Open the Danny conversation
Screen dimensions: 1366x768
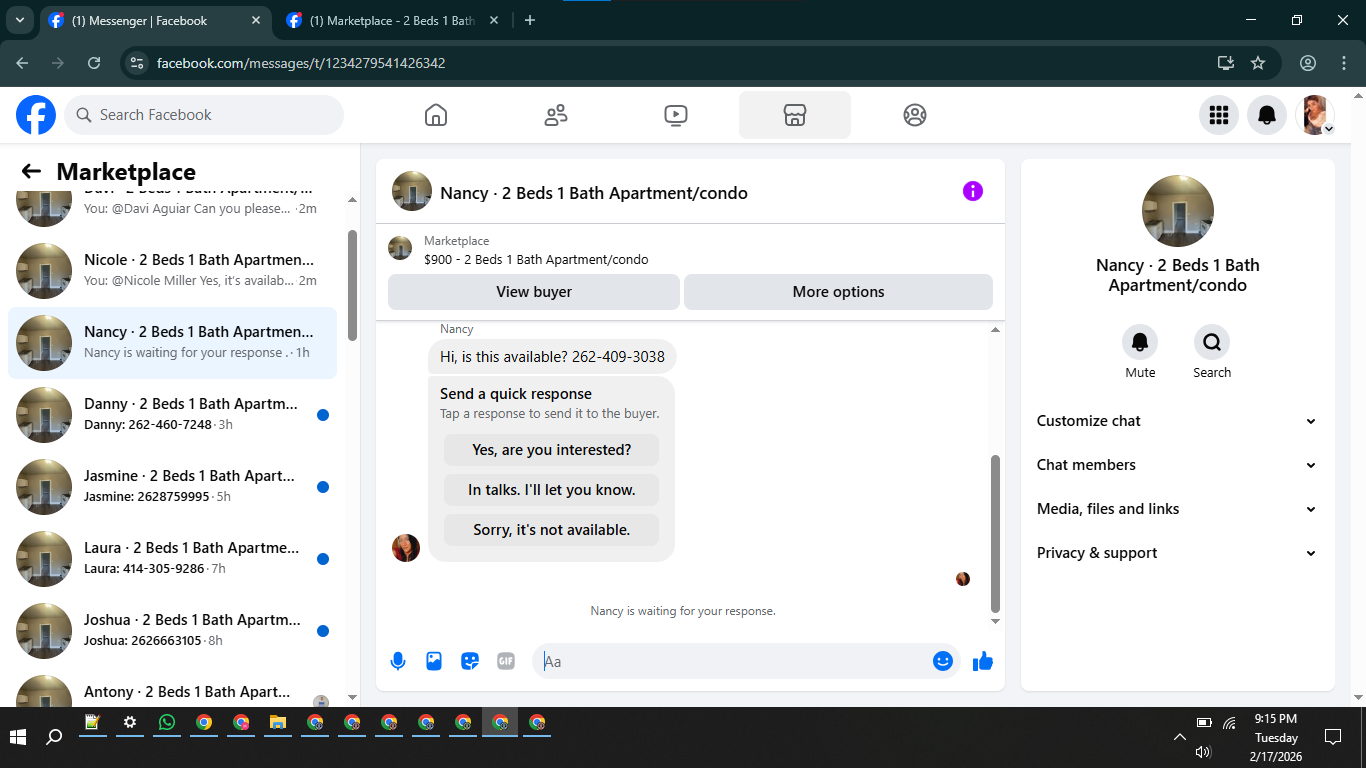172,414
